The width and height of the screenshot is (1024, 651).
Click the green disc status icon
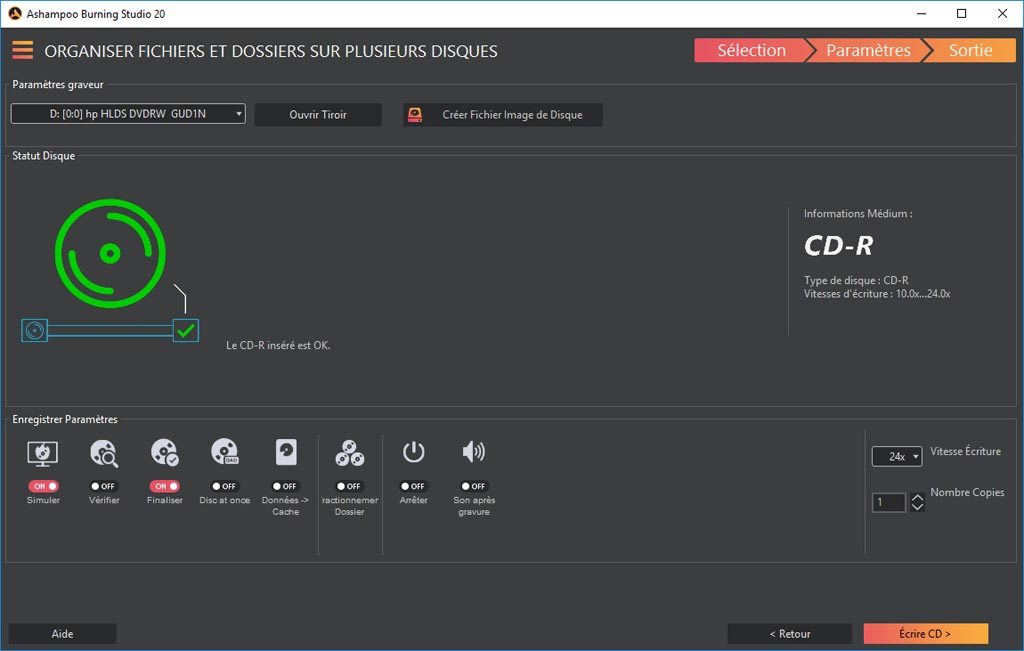coord(110,253)
